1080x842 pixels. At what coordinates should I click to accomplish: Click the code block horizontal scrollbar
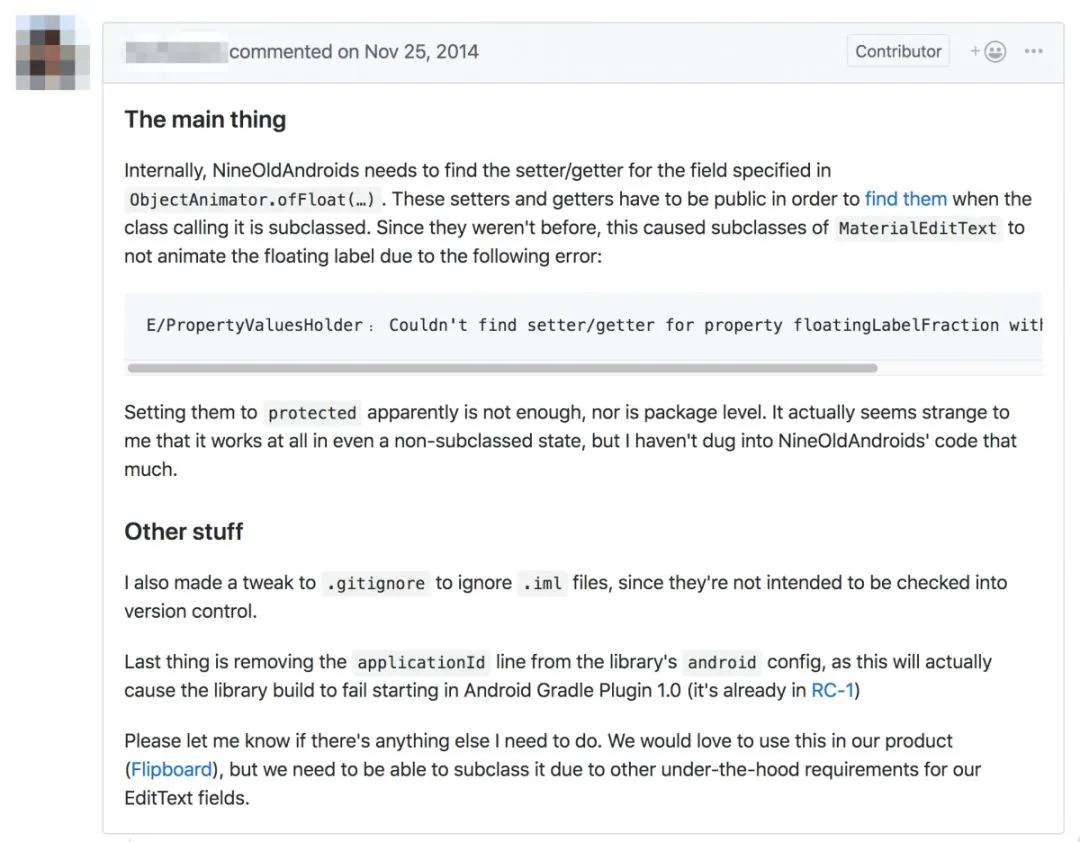pyautogui.click(x=503, y=368)
